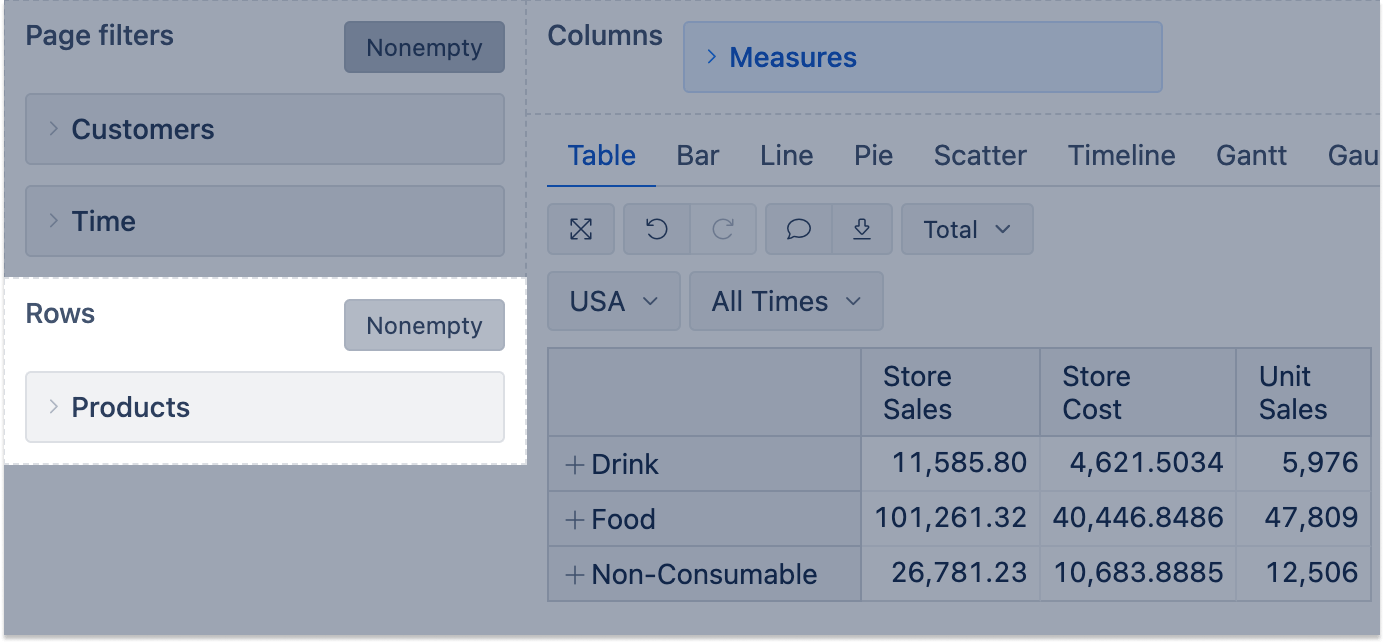This screenshot has width=1384, height=643.
Task: Expand the Drink row plus icon
Action: click(574, 465)
